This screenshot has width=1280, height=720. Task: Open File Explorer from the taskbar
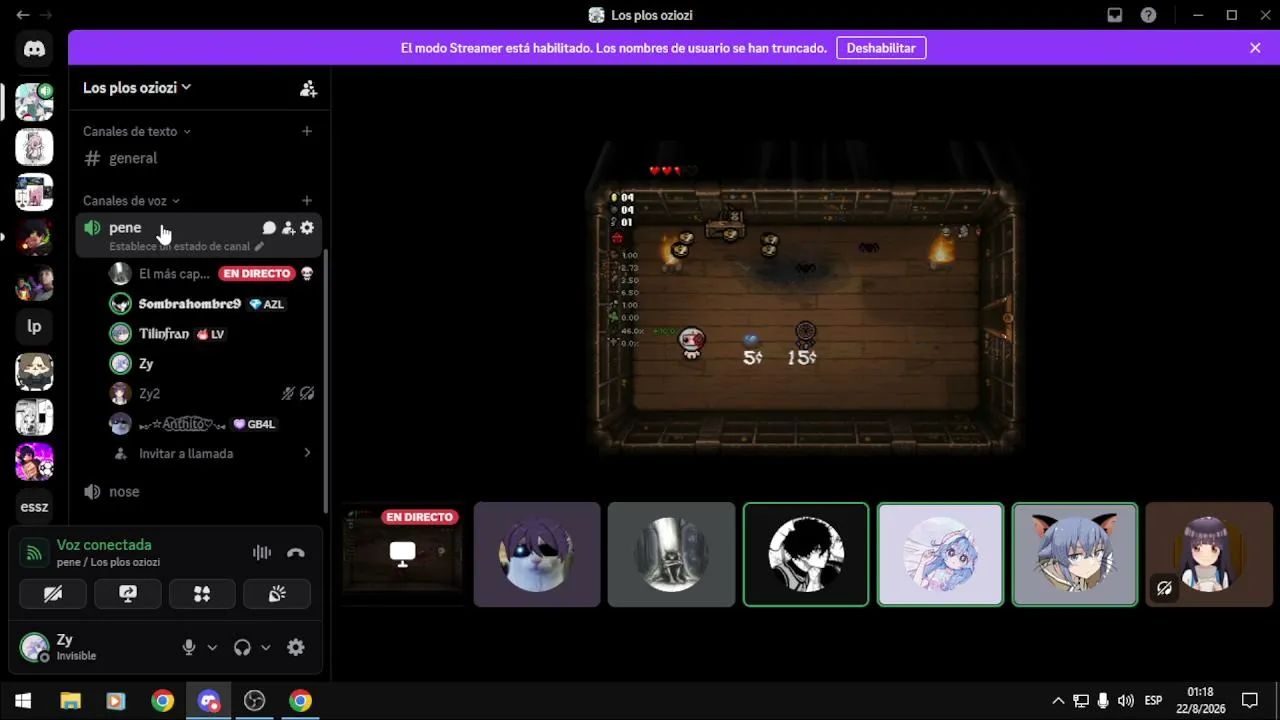[70, 701]
